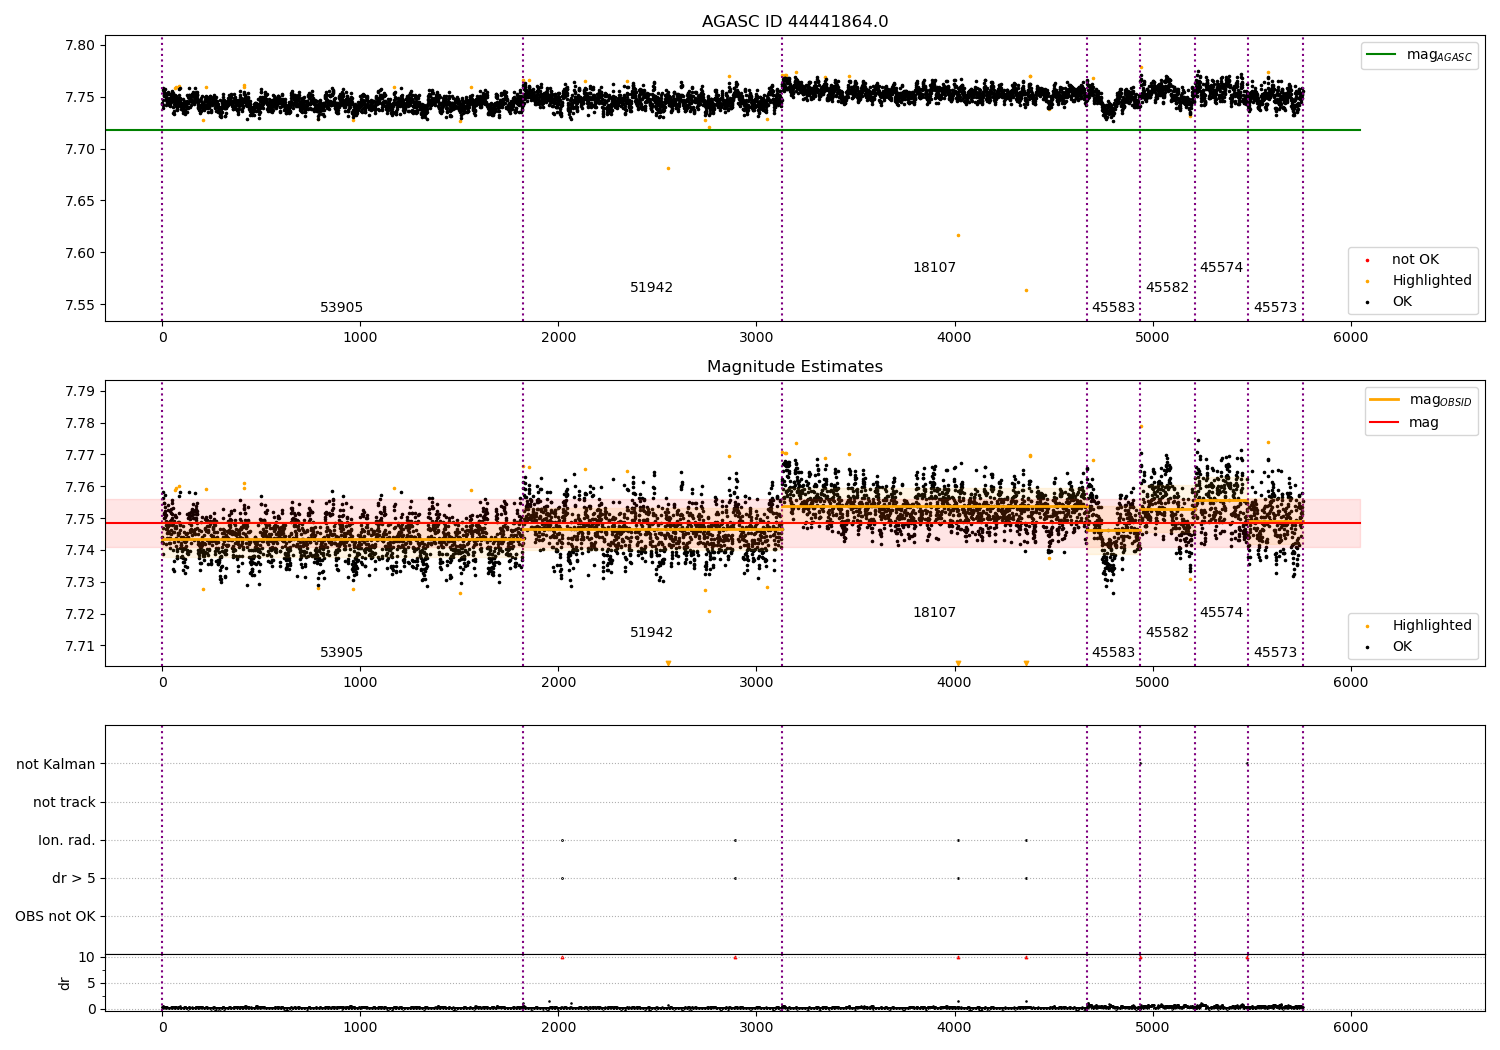
Task: Click the 6000 x-tick of the bottom plot
Action: tap(1351, 1027)
